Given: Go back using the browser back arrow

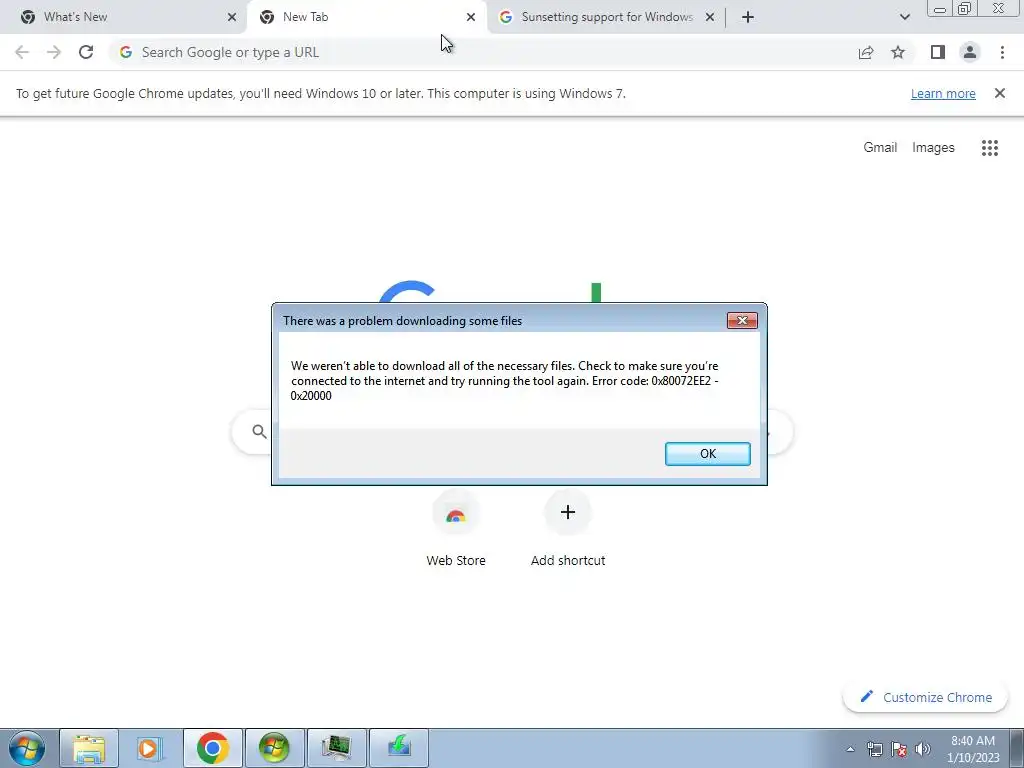Looking at the screenshot, I should pos(22,52).
